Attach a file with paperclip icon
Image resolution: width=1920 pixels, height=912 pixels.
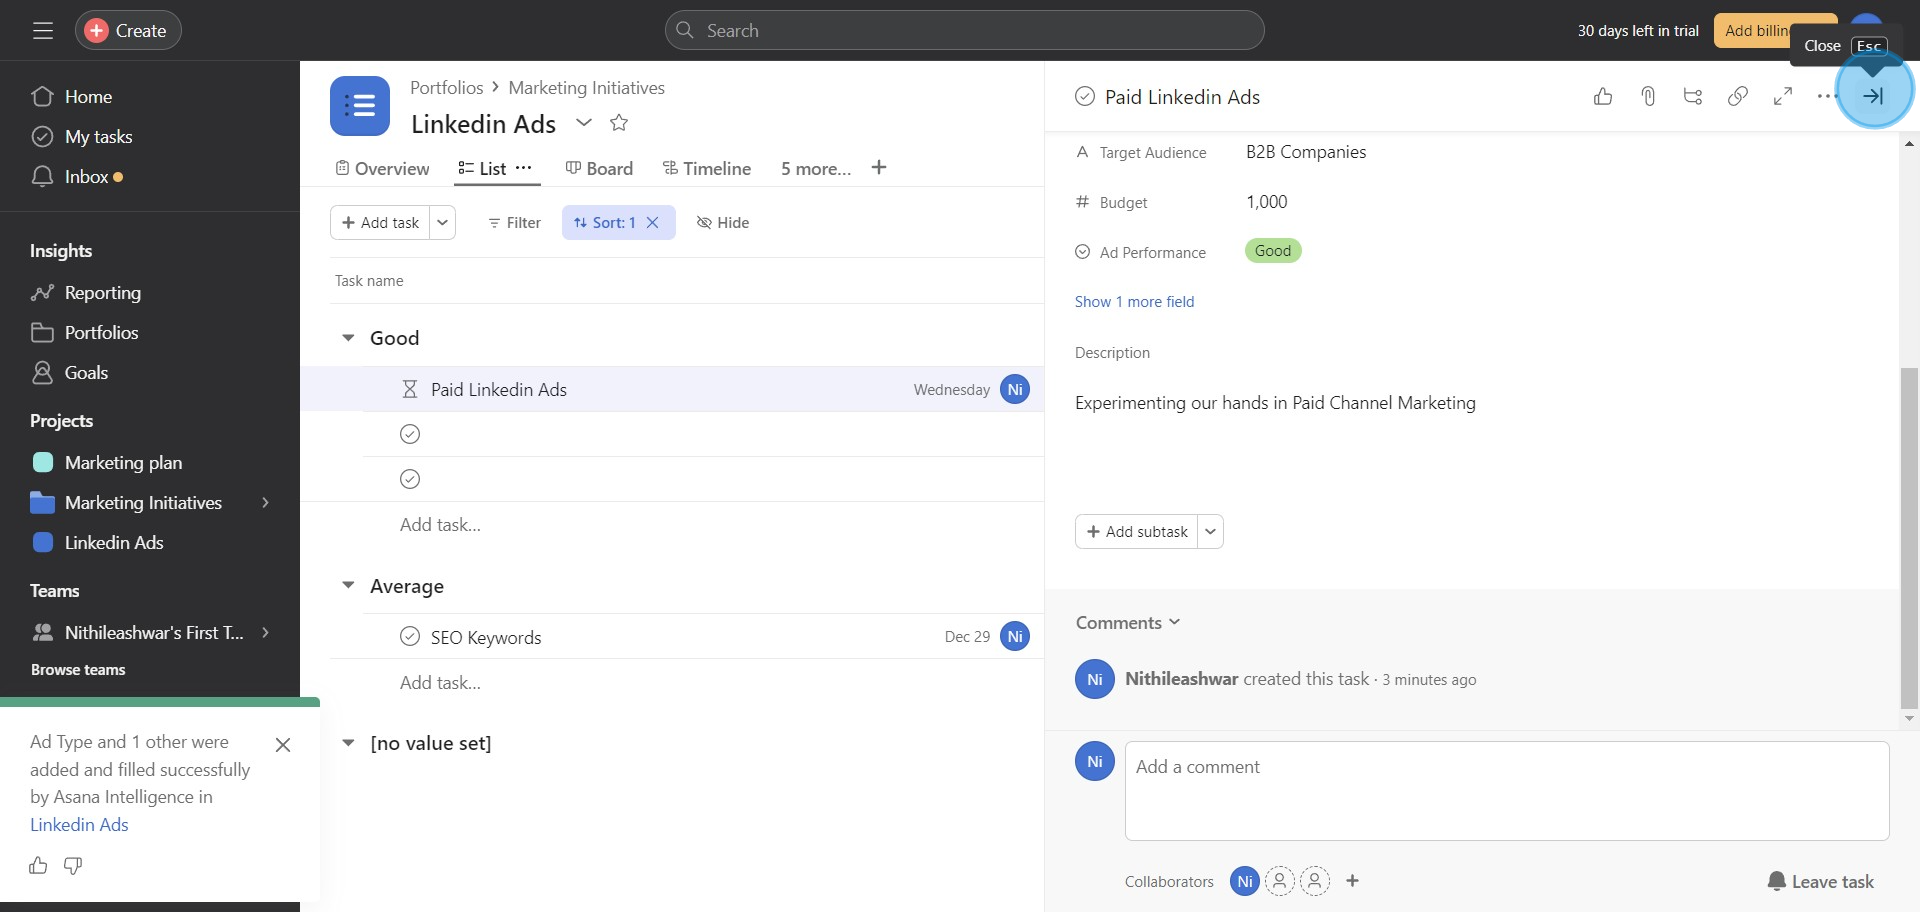point(1648,97)
